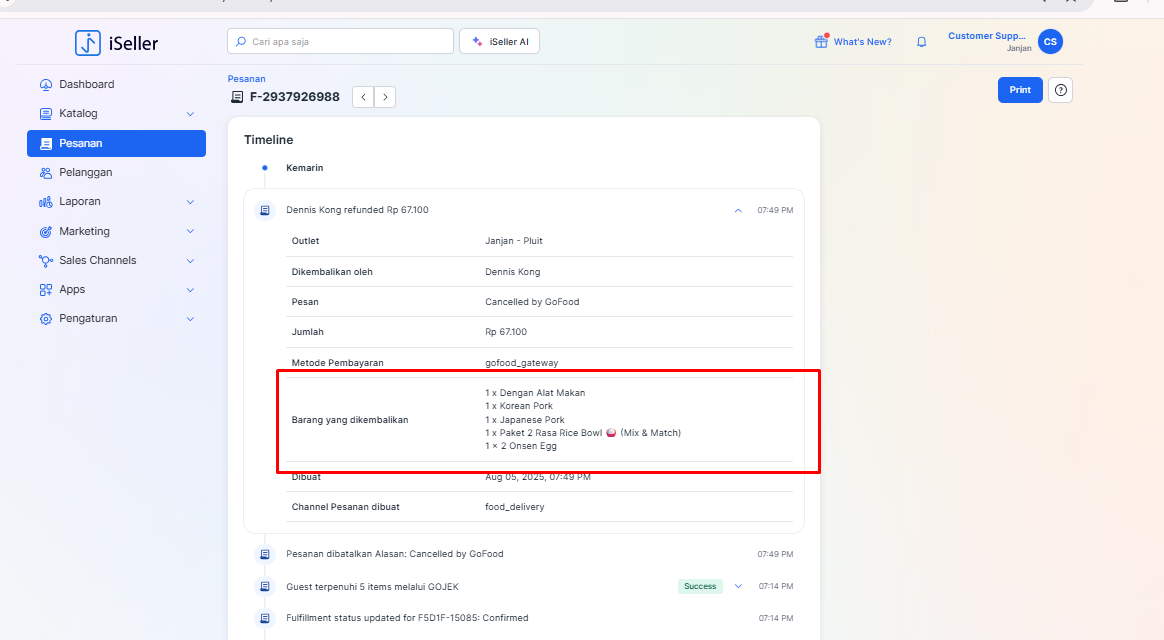Go to next order arrow
The image size is (1164, 640).
click(385, 97)
